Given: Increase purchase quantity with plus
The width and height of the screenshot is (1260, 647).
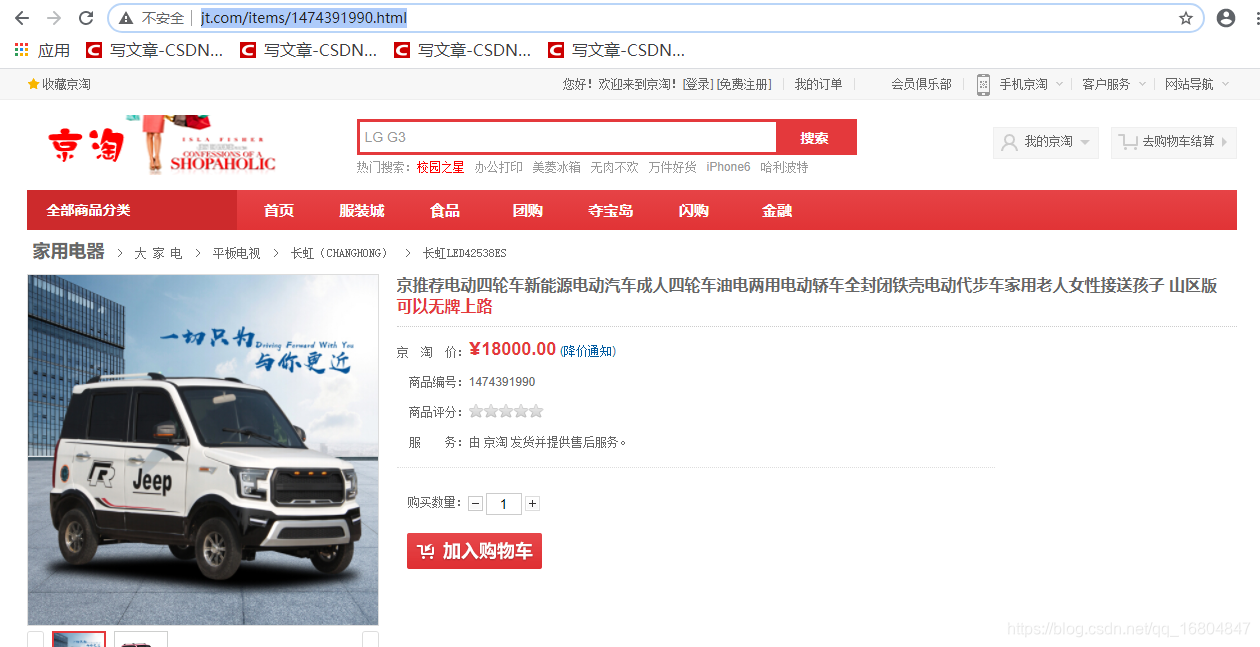Looking at the screenshot, I should click(532, 504).
